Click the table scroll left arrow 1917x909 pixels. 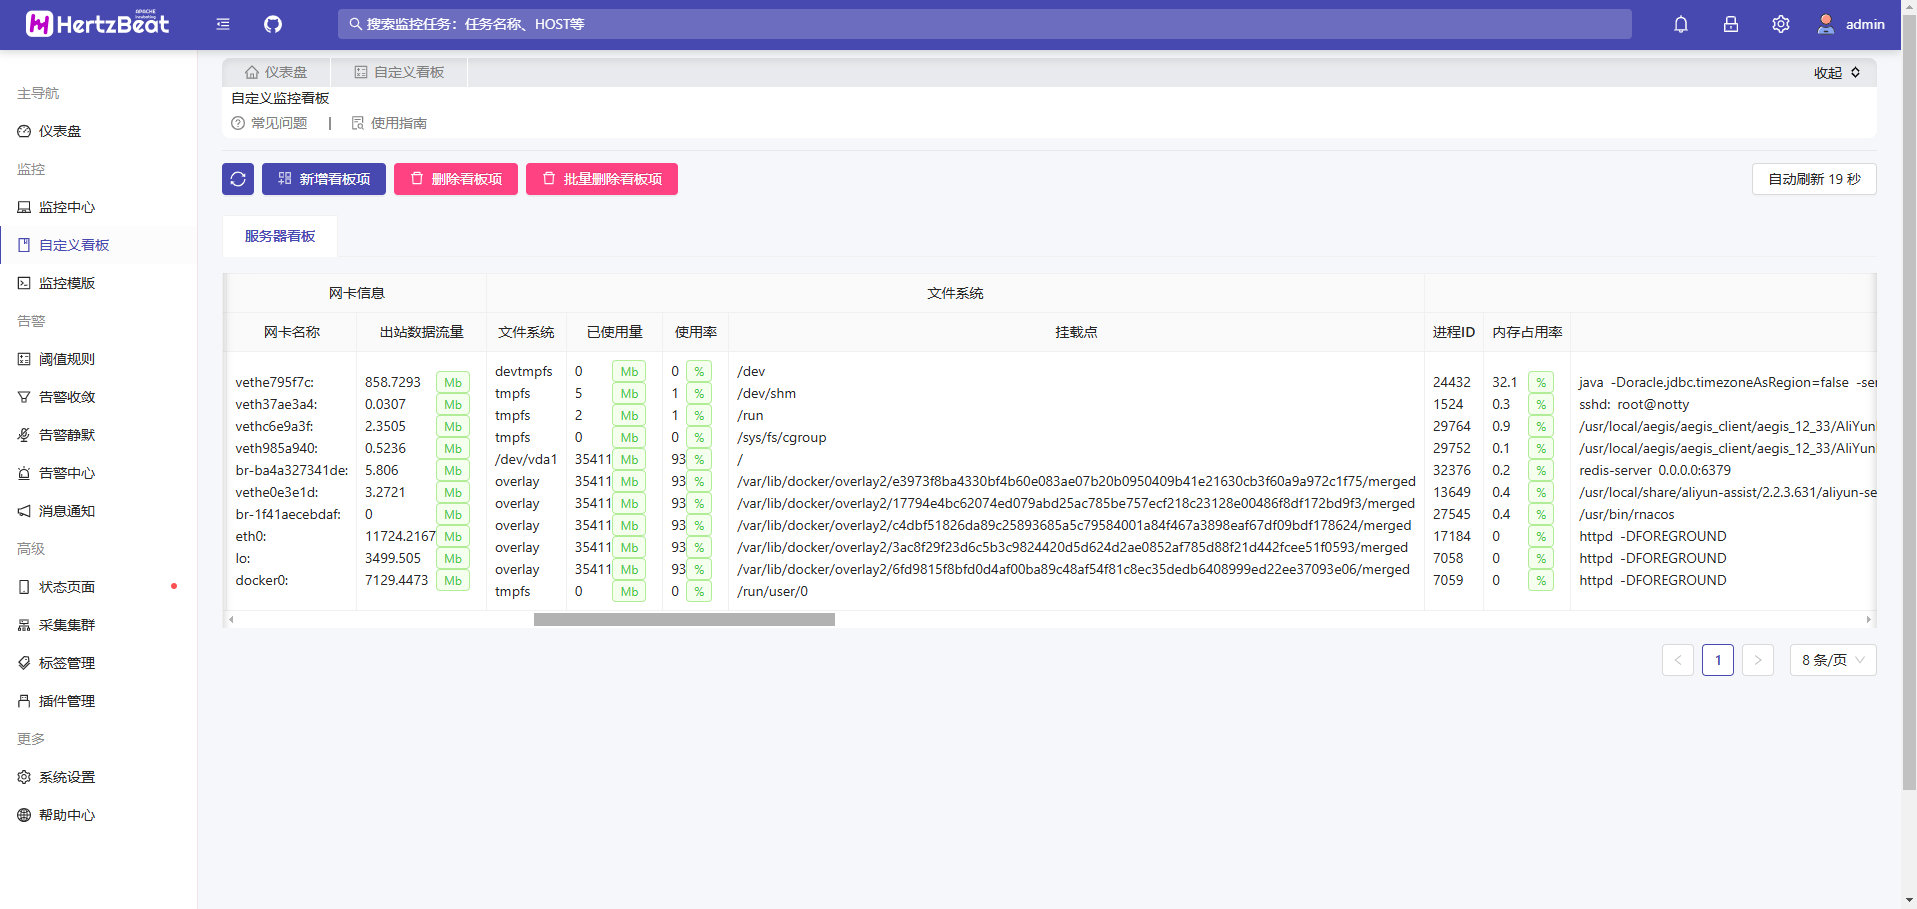[x=231, y=620]
